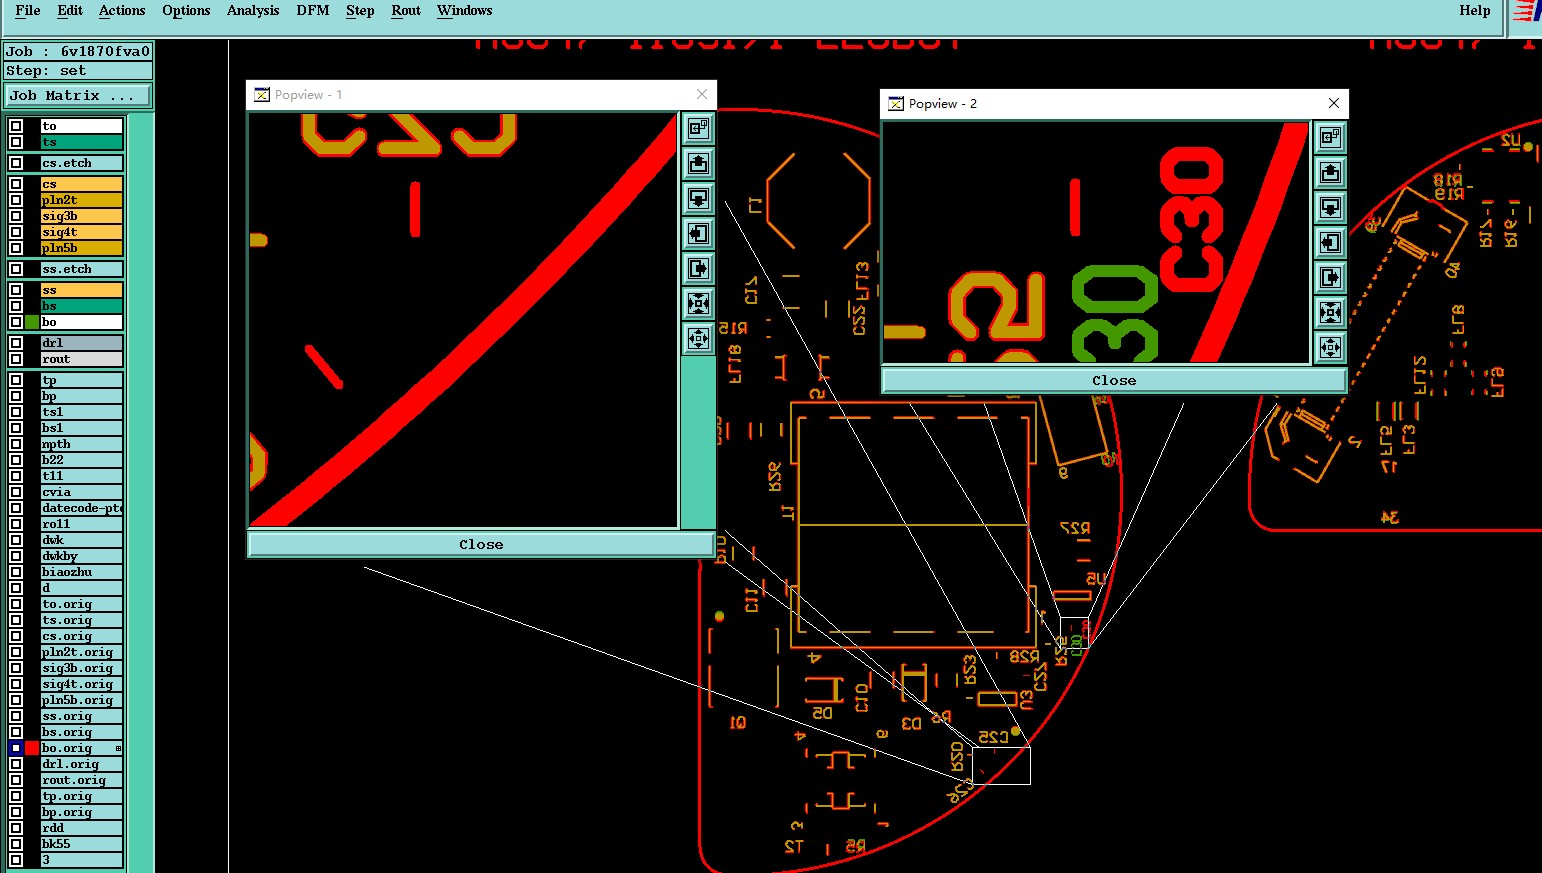This screenshot has width=1542, height=873.
Task: Click the red color swatch beside bo.orig
Action: click(x=32, y=748)
